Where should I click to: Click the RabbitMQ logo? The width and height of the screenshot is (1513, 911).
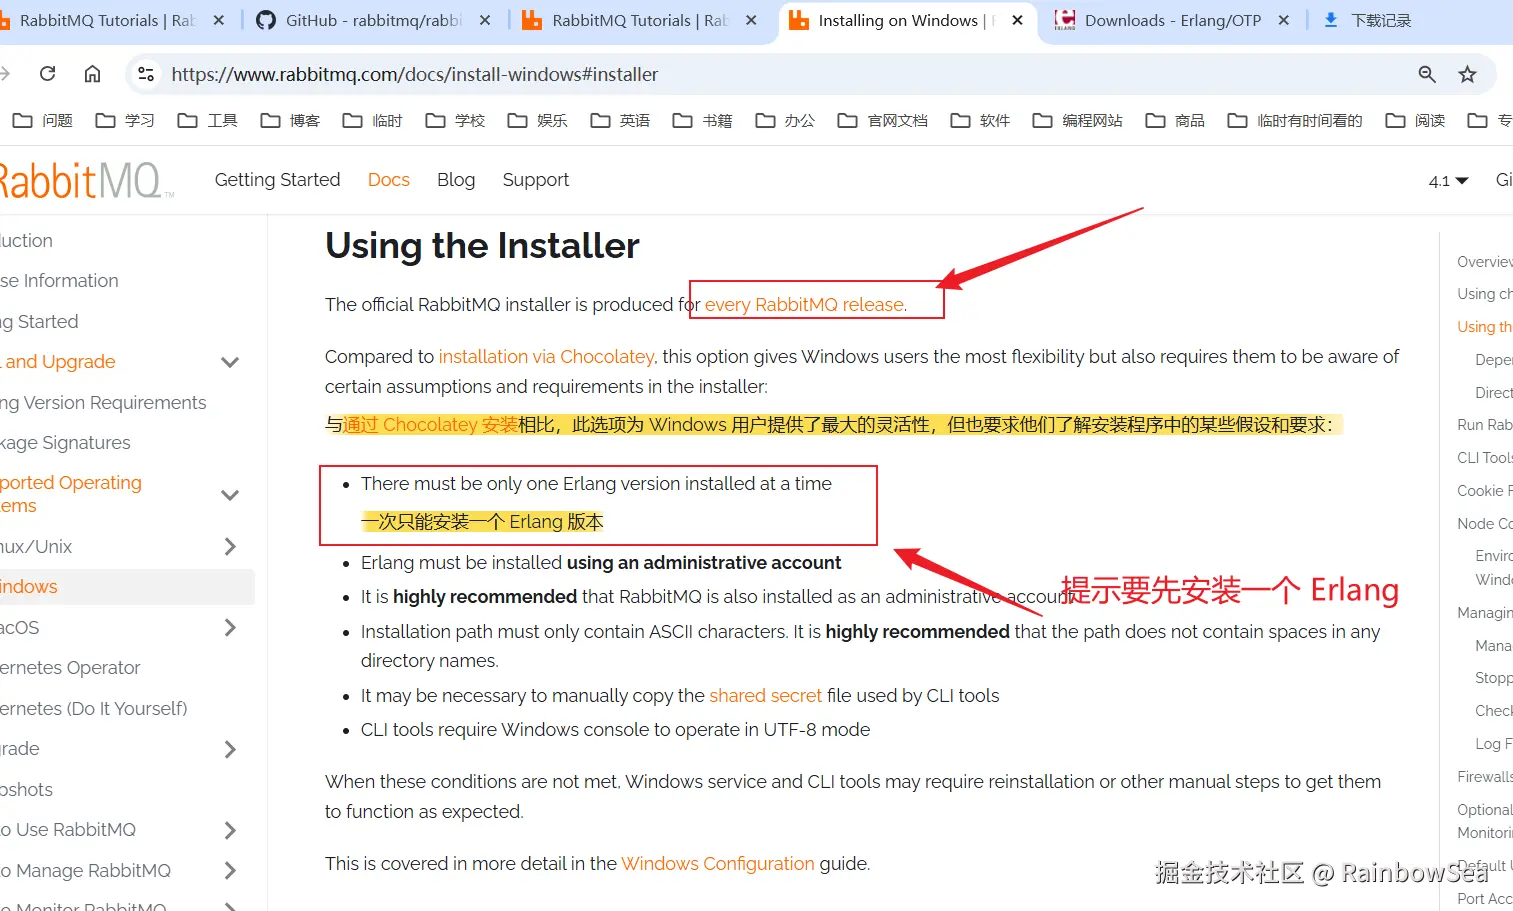85,181
